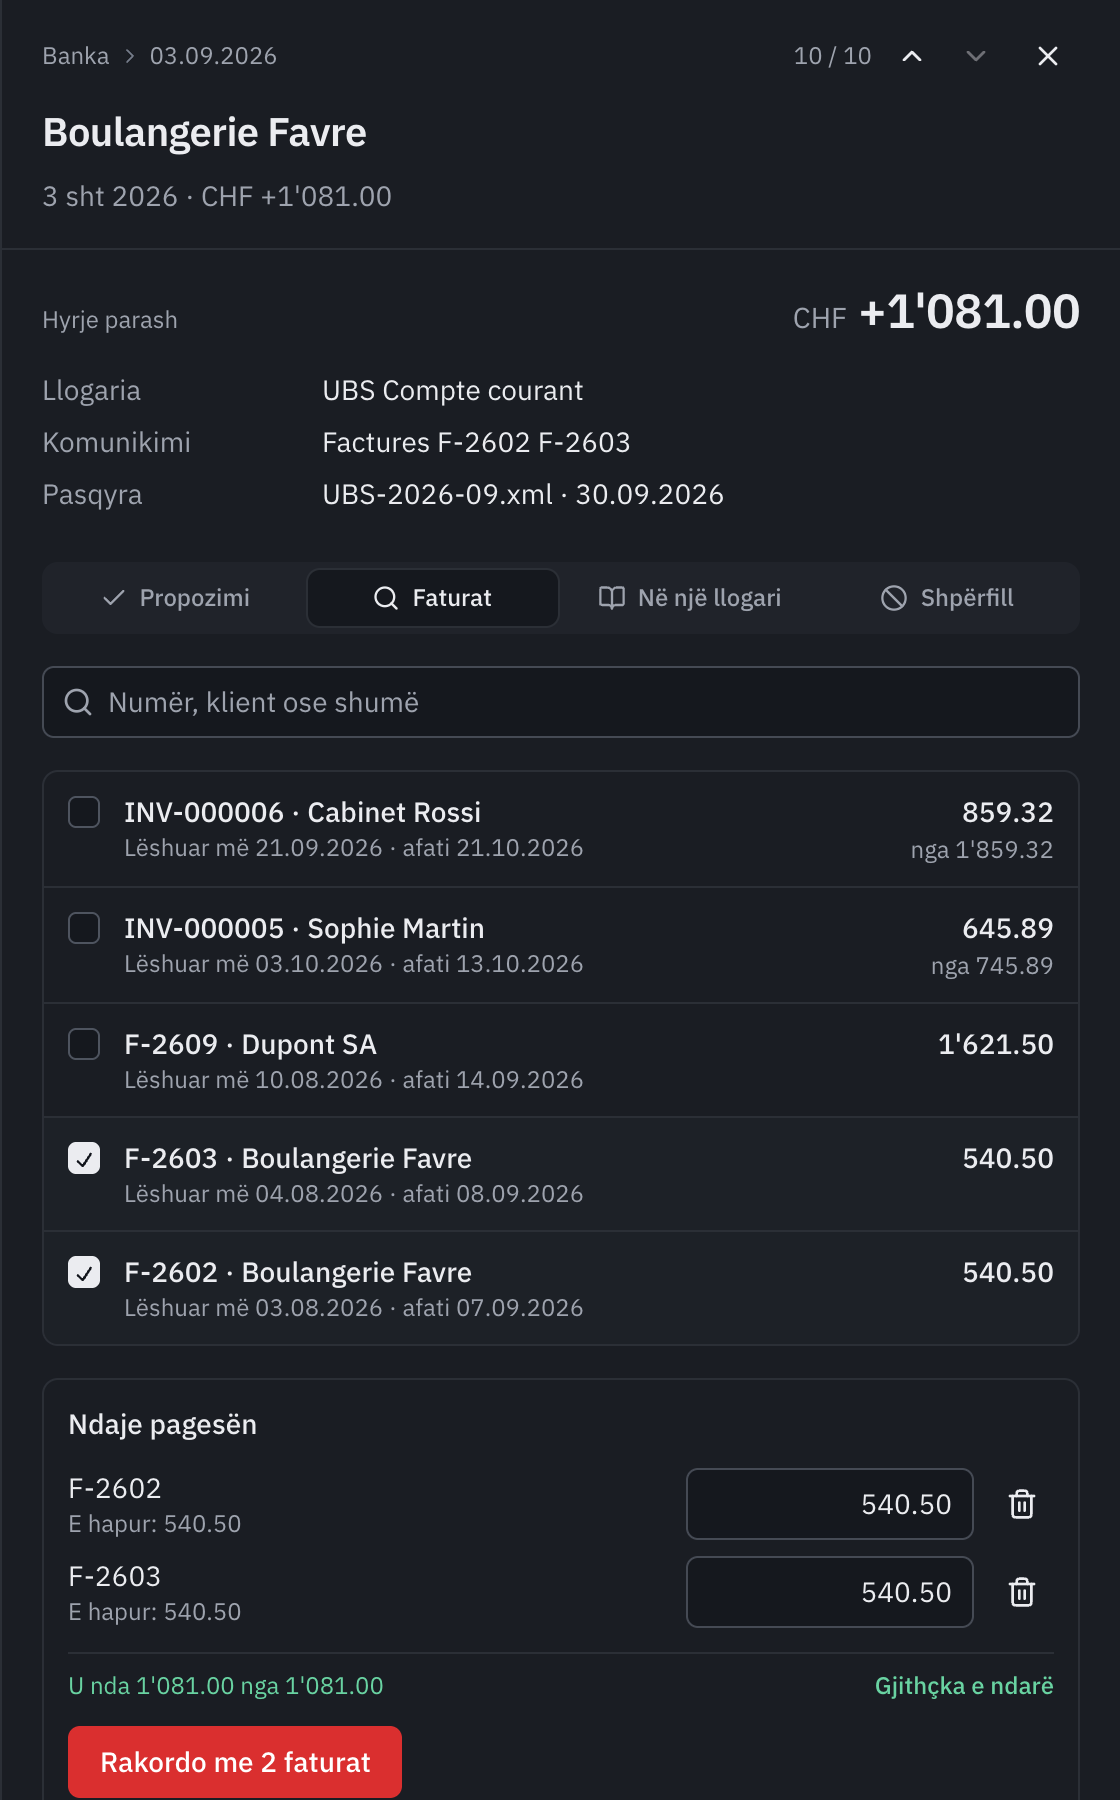Select the Shpërfill tab
The image size is (1120, 1800).
(x=947, y=598)
